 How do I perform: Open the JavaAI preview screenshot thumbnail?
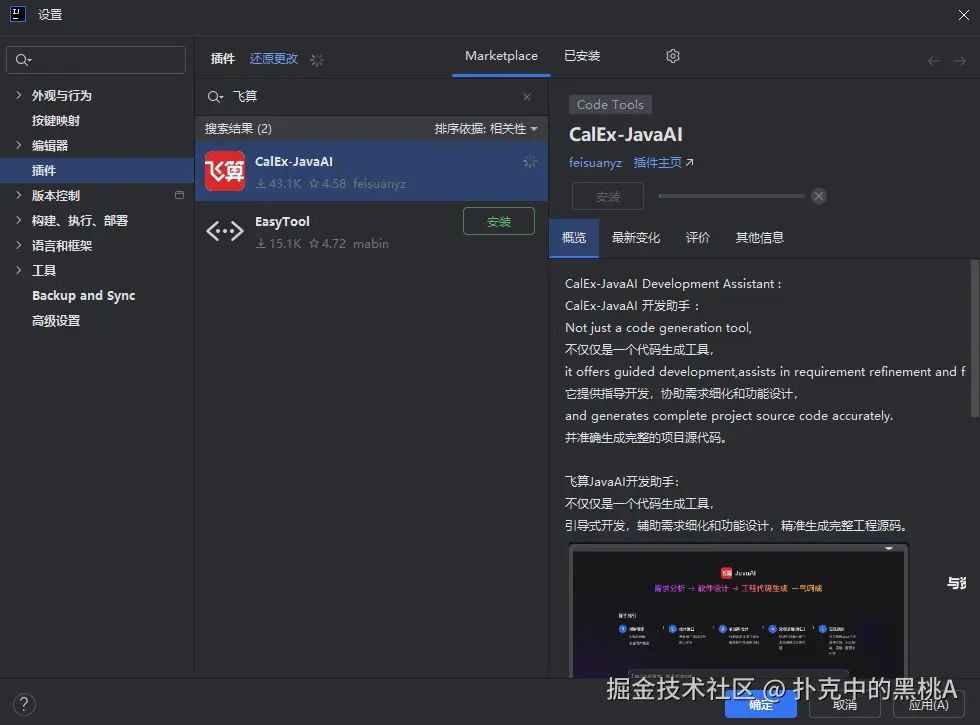coord(738,611)
